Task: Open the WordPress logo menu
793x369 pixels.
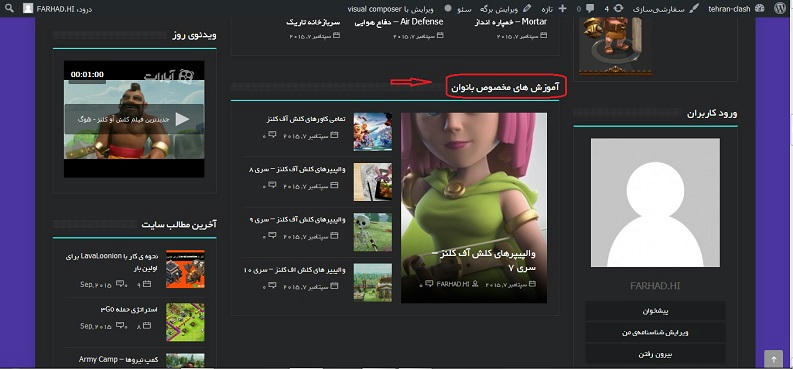Action: [x=780, y=8]
